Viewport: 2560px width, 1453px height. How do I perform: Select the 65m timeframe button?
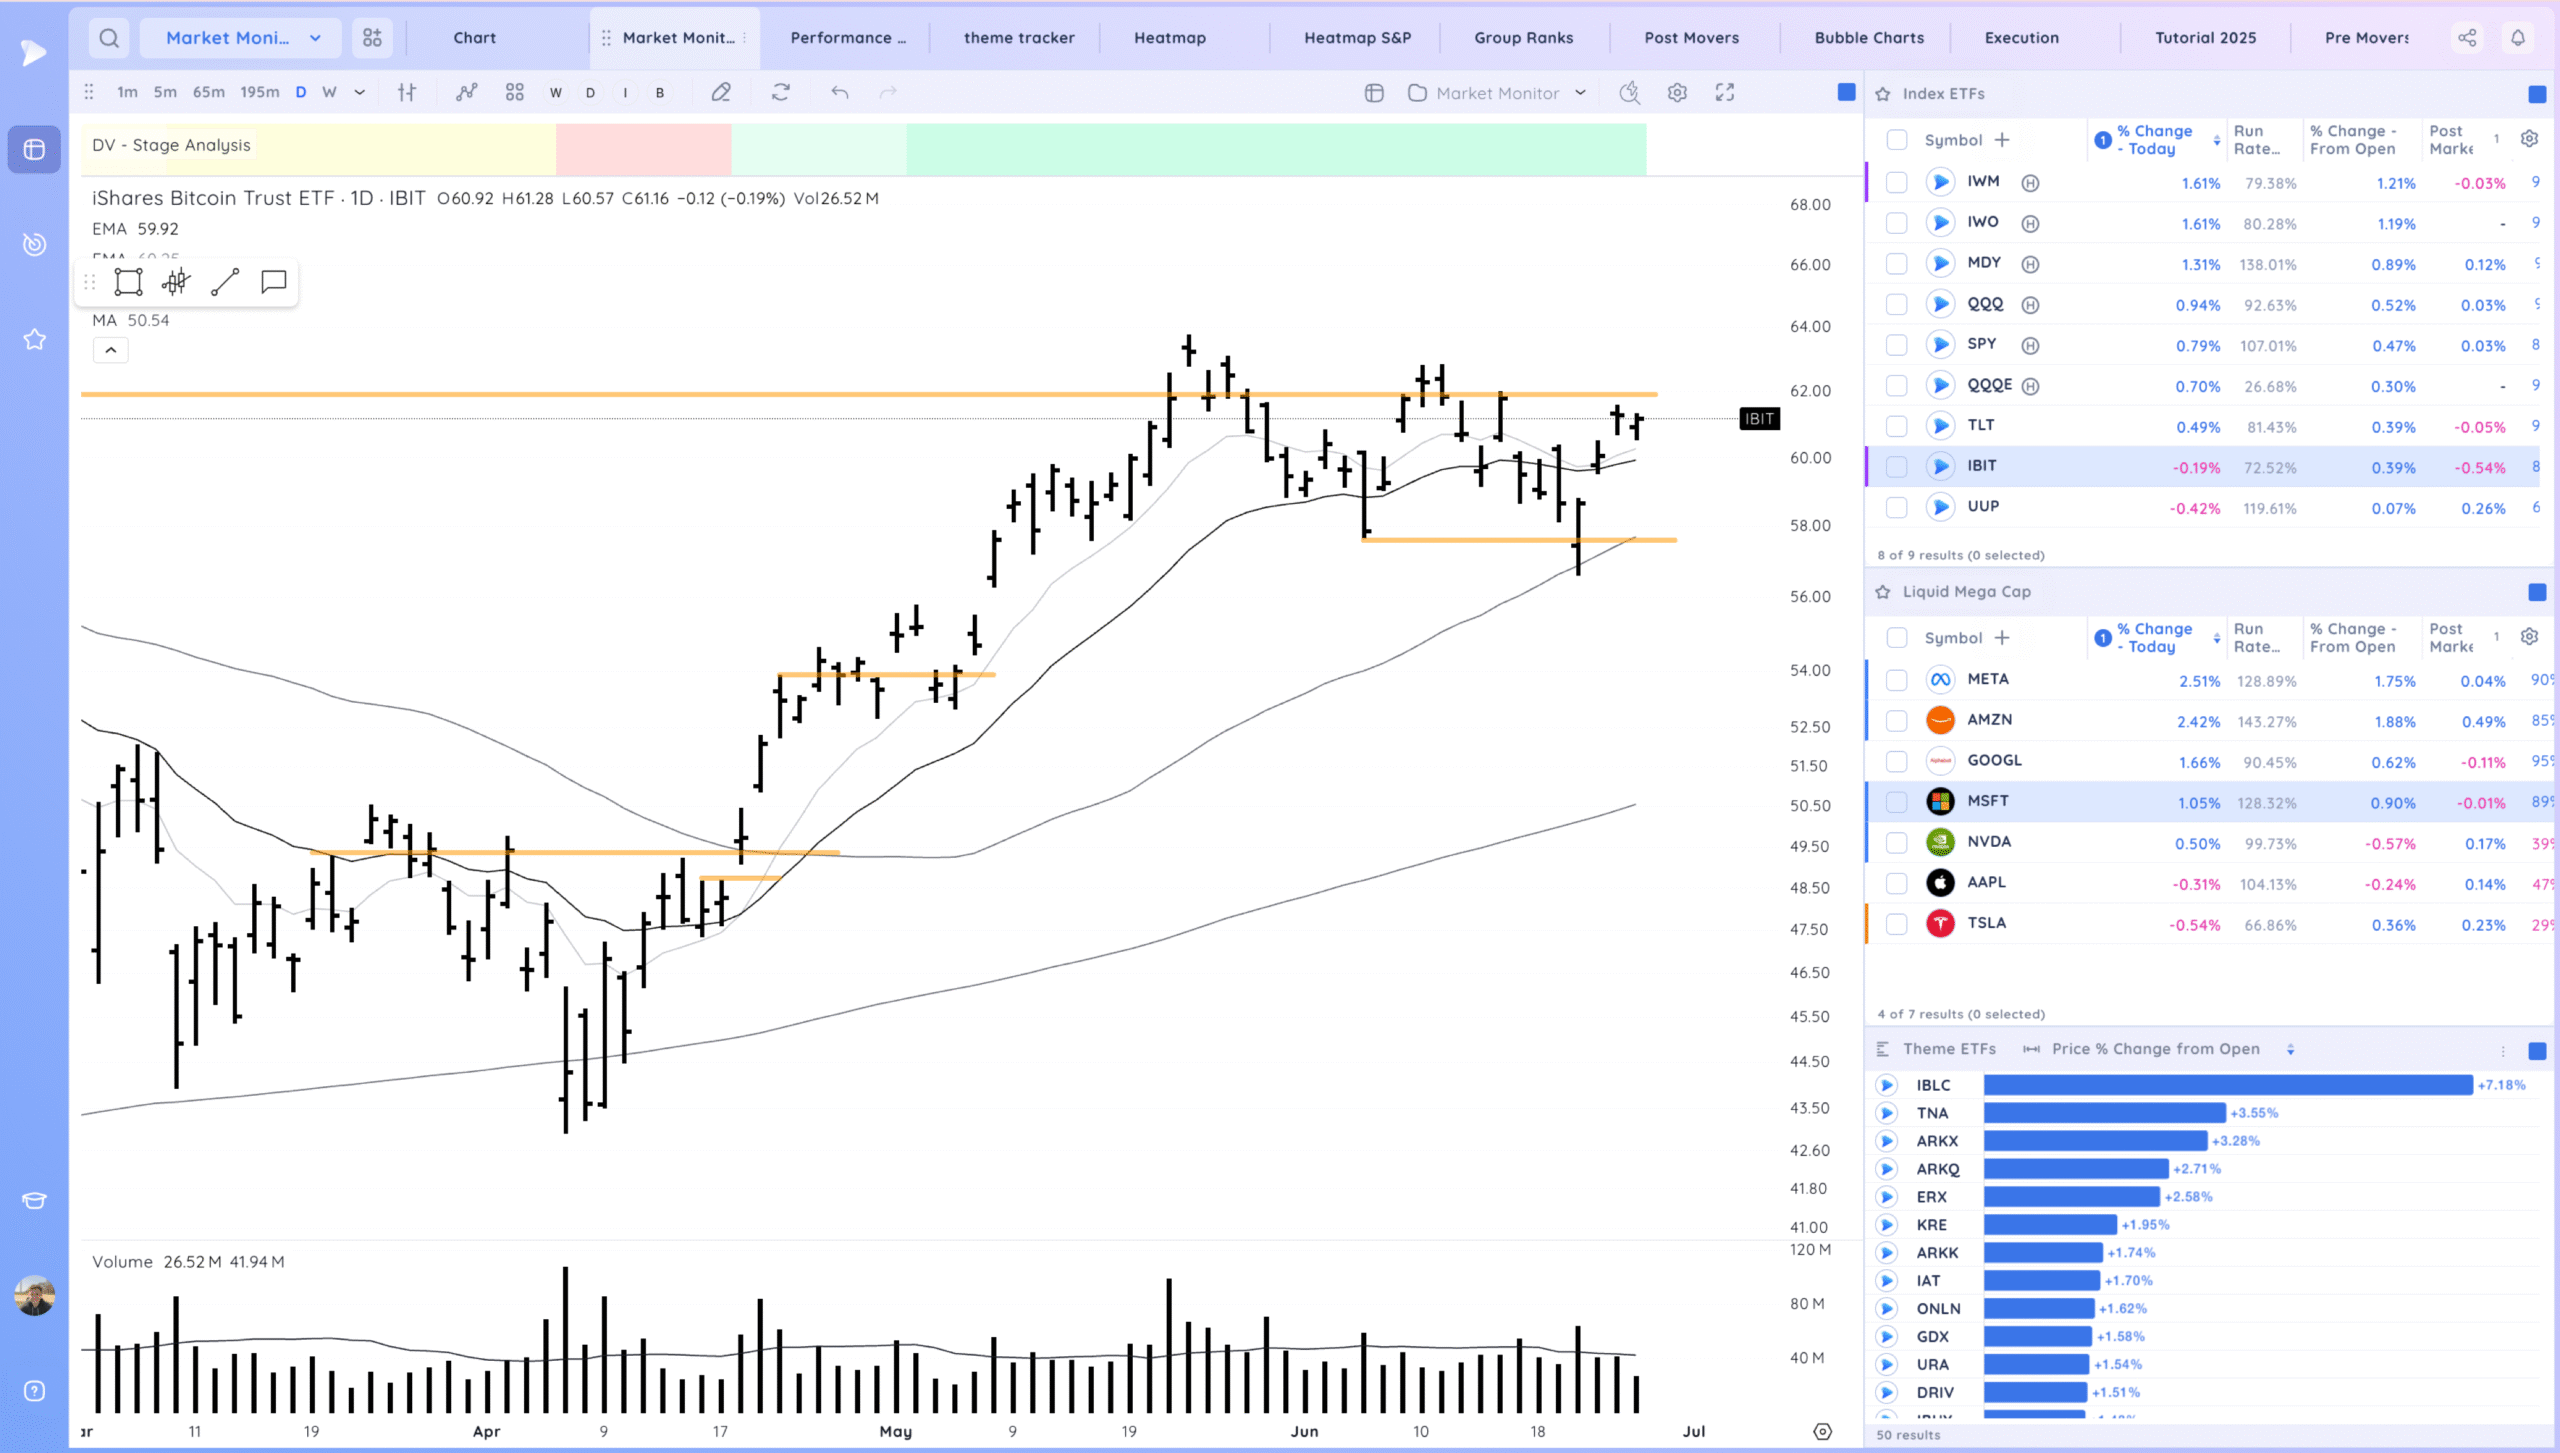point(208,93)
